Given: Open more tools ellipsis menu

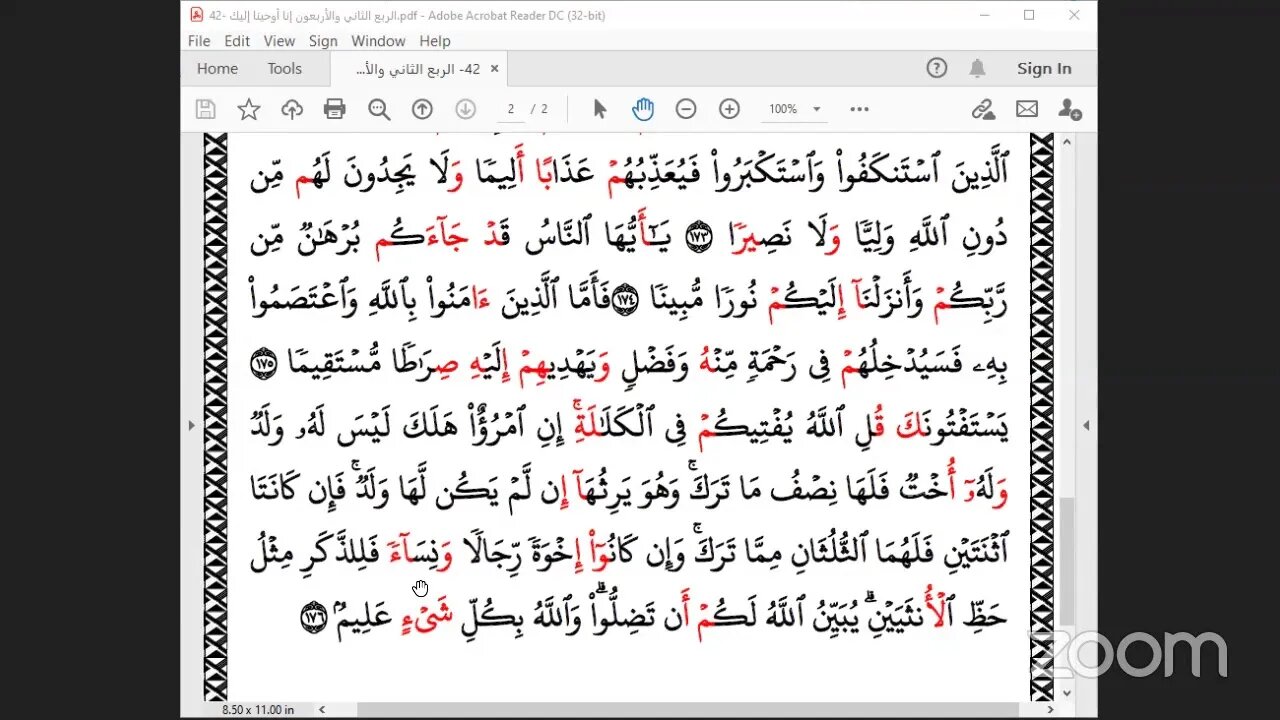Looking at the screenshot, I should [x=859, y=109].
